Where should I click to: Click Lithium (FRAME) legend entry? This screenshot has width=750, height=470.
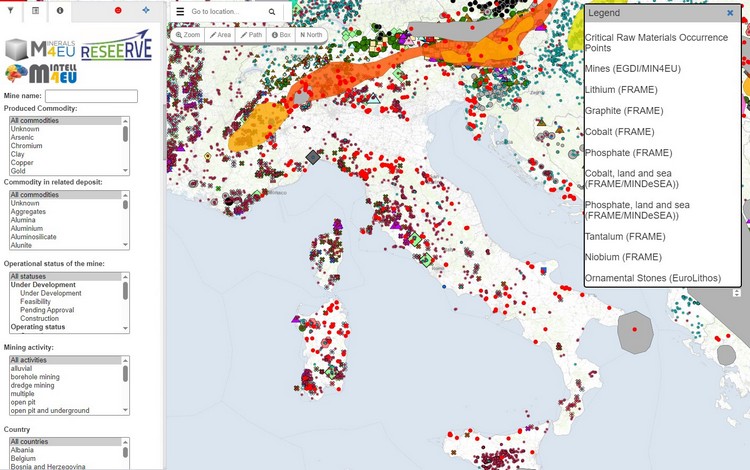(621, 90)
